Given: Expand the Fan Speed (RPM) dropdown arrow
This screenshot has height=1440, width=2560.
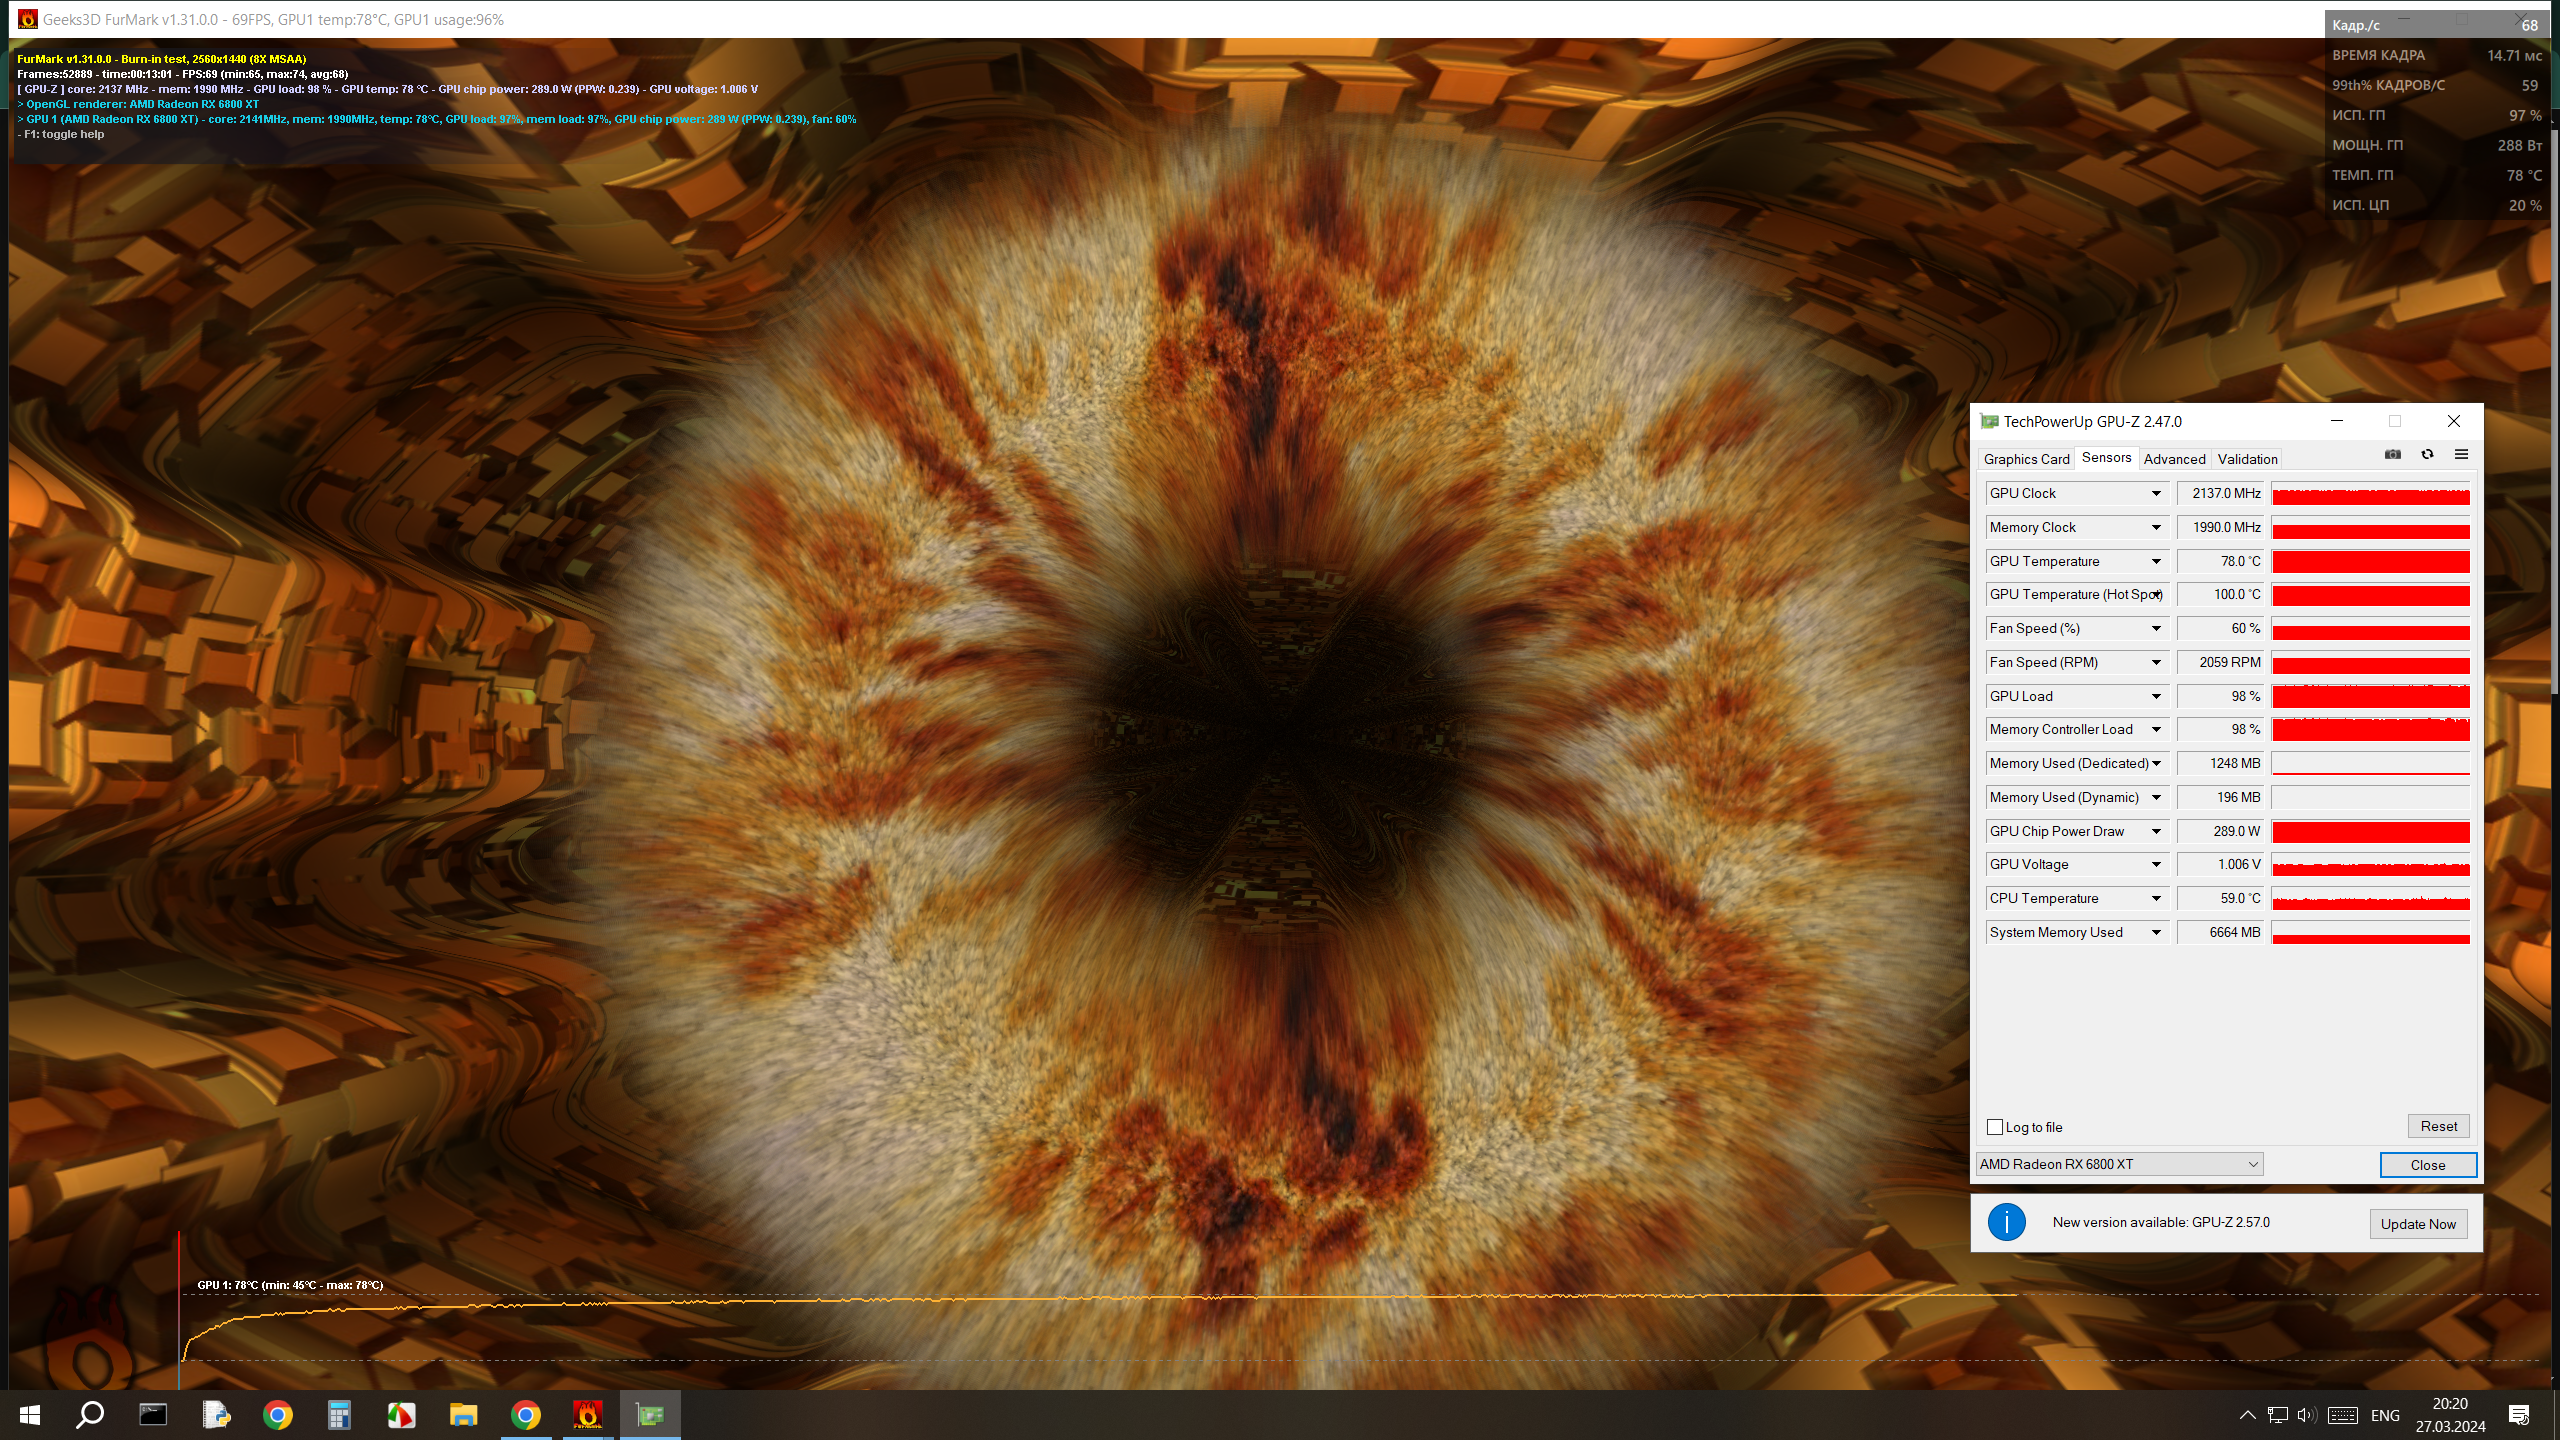Looking at the screenshot, I should click(2156, 663).
